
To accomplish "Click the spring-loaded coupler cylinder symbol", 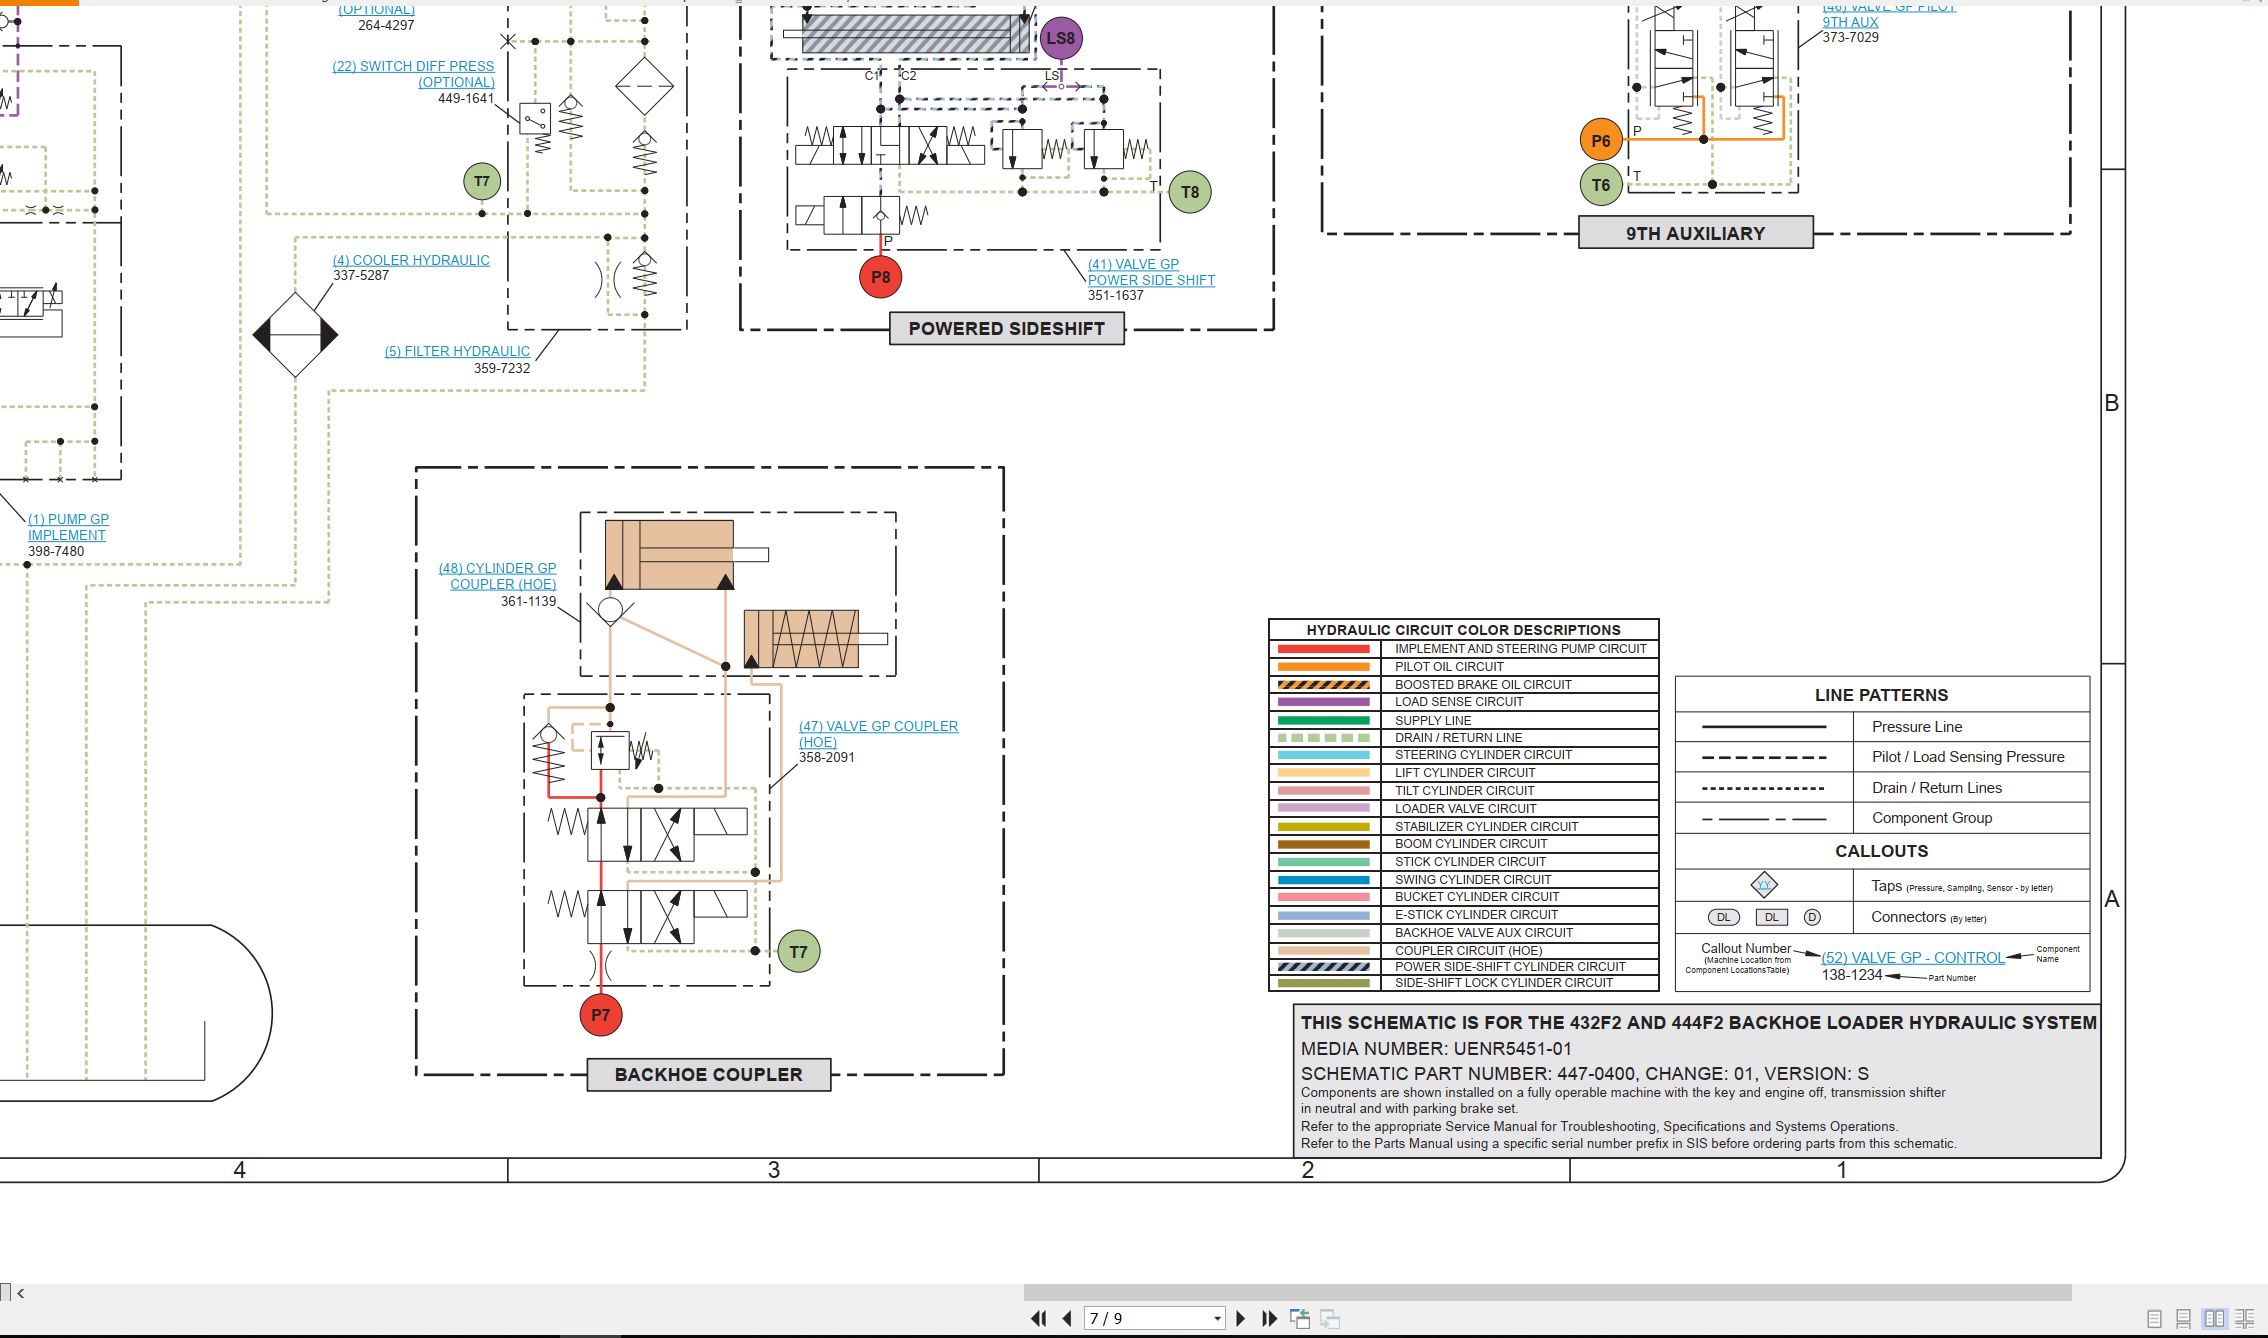I will [x=815, y=639].
